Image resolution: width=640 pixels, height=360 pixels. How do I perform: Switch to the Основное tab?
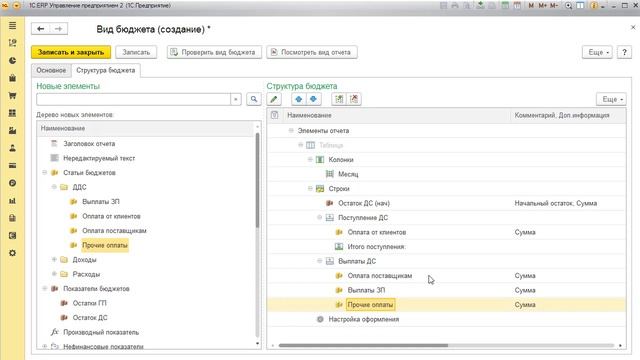point(51,70)
